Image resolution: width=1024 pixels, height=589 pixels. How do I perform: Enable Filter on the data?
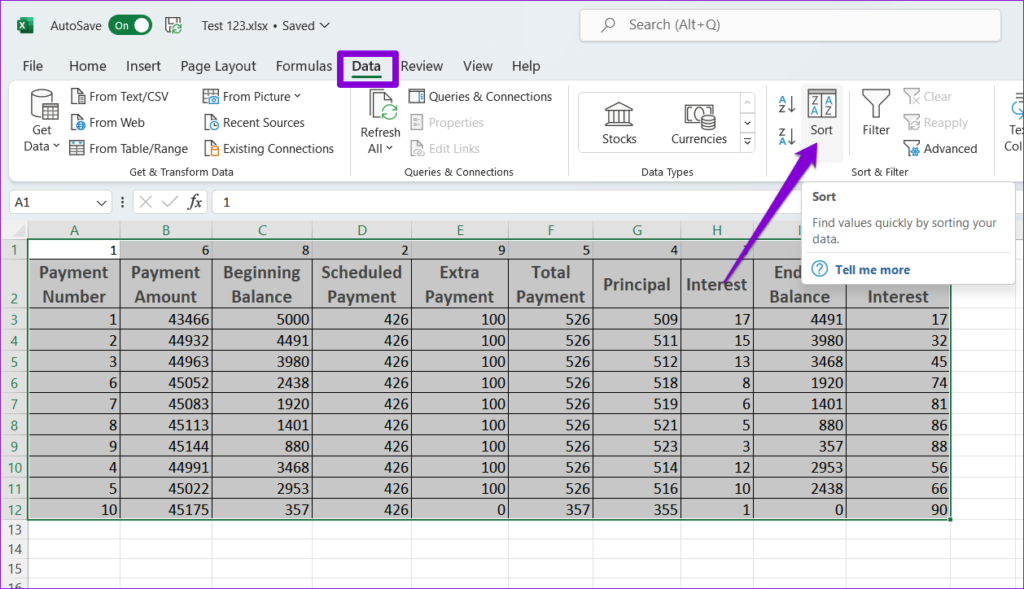click(x=875, y=115)
